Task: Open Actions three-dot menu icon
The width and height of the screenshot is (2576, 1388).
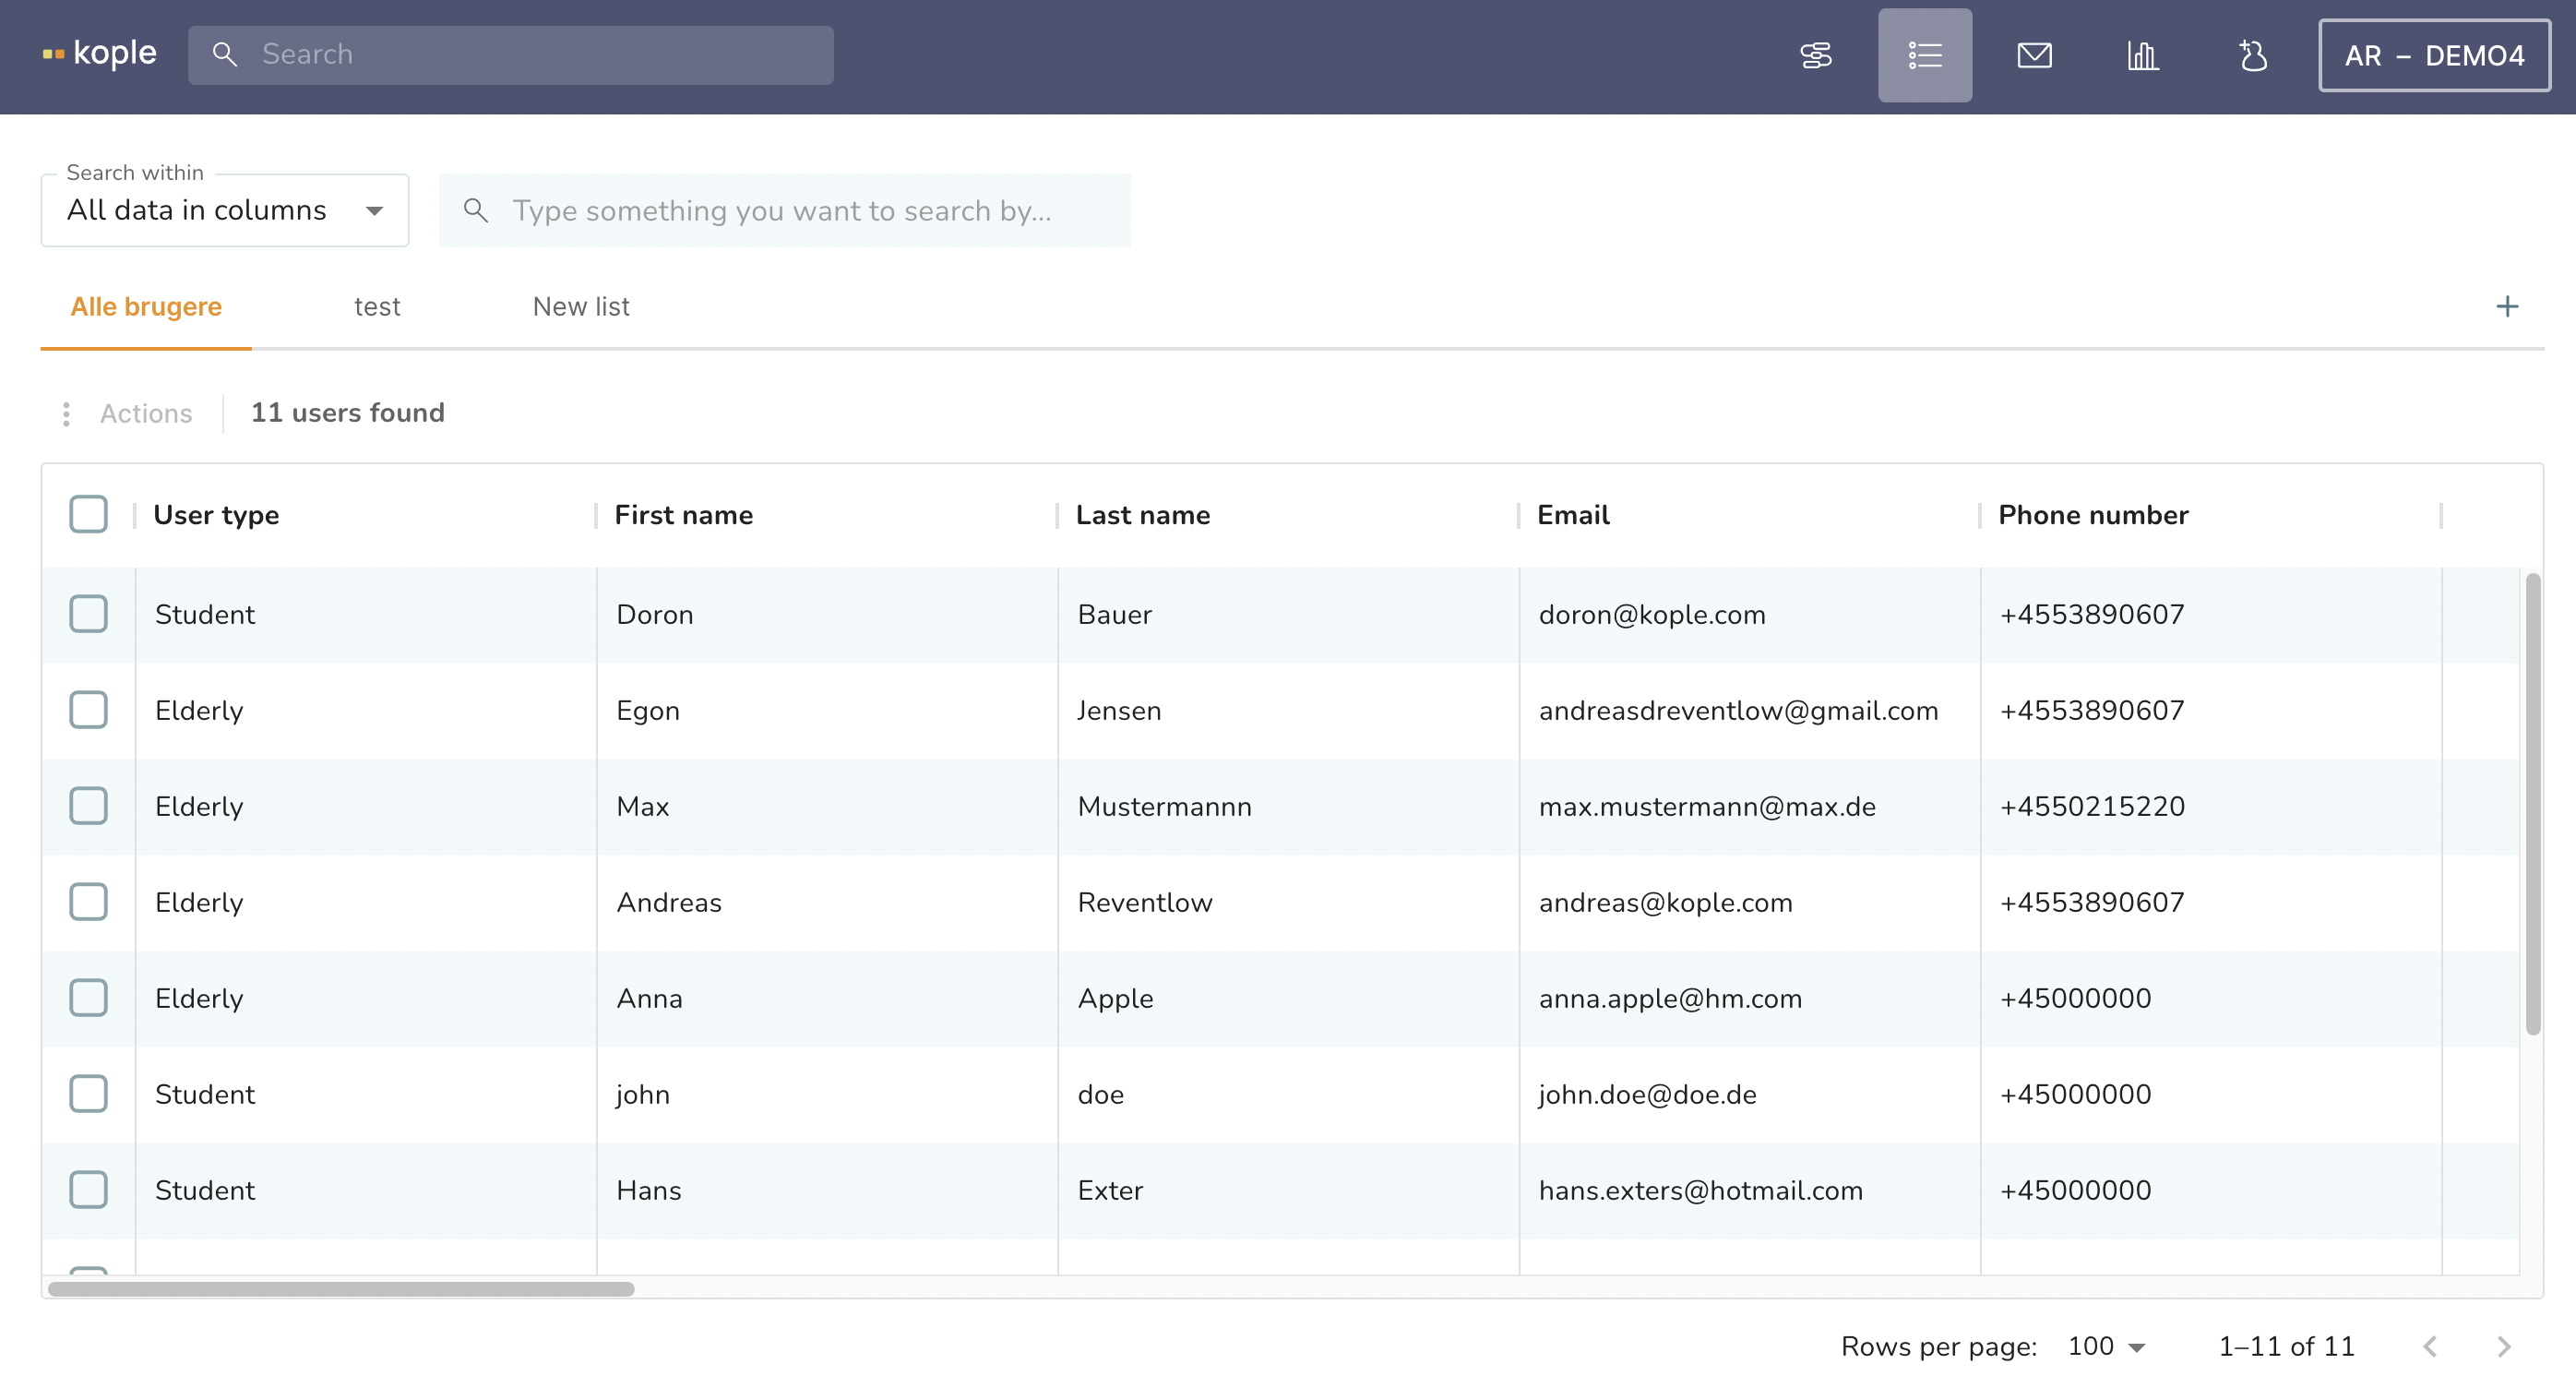Action: tap(66, 413)
